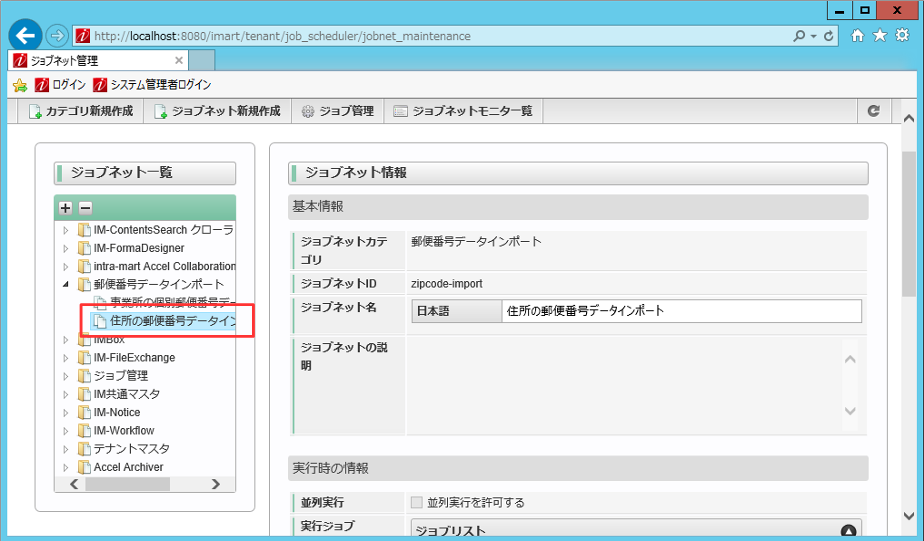Open a new blank browser tab
This screenshot has width=924, height=541.
[x=202, y=61]
